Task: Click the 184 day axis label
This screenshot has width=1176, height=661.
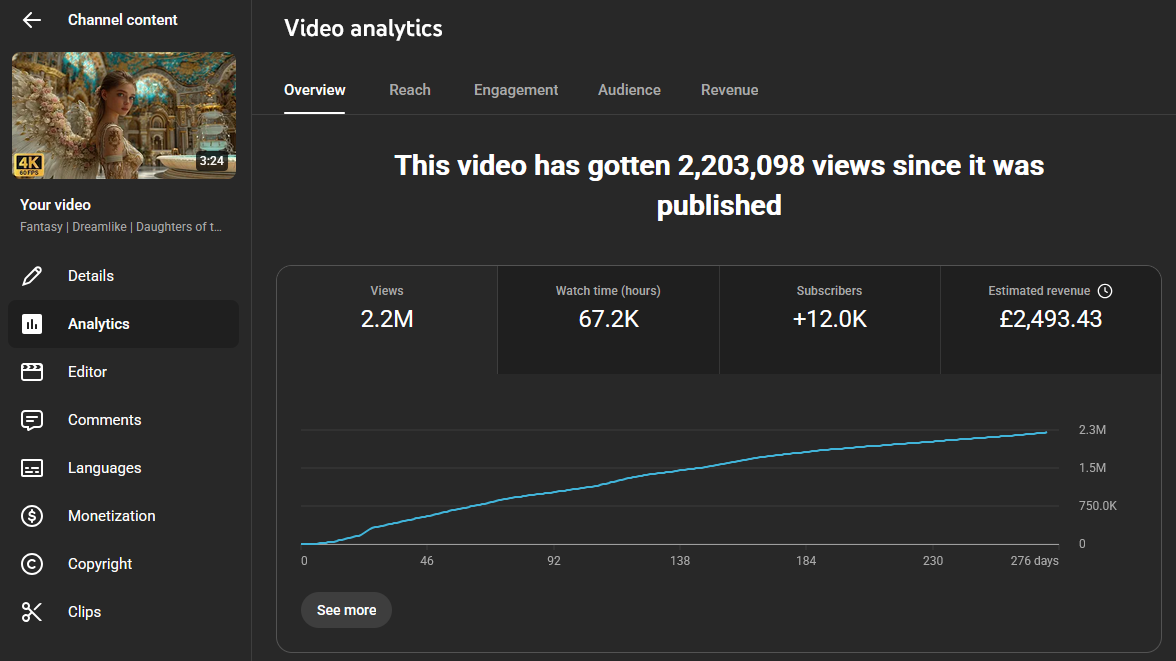Action: [806, 560]
